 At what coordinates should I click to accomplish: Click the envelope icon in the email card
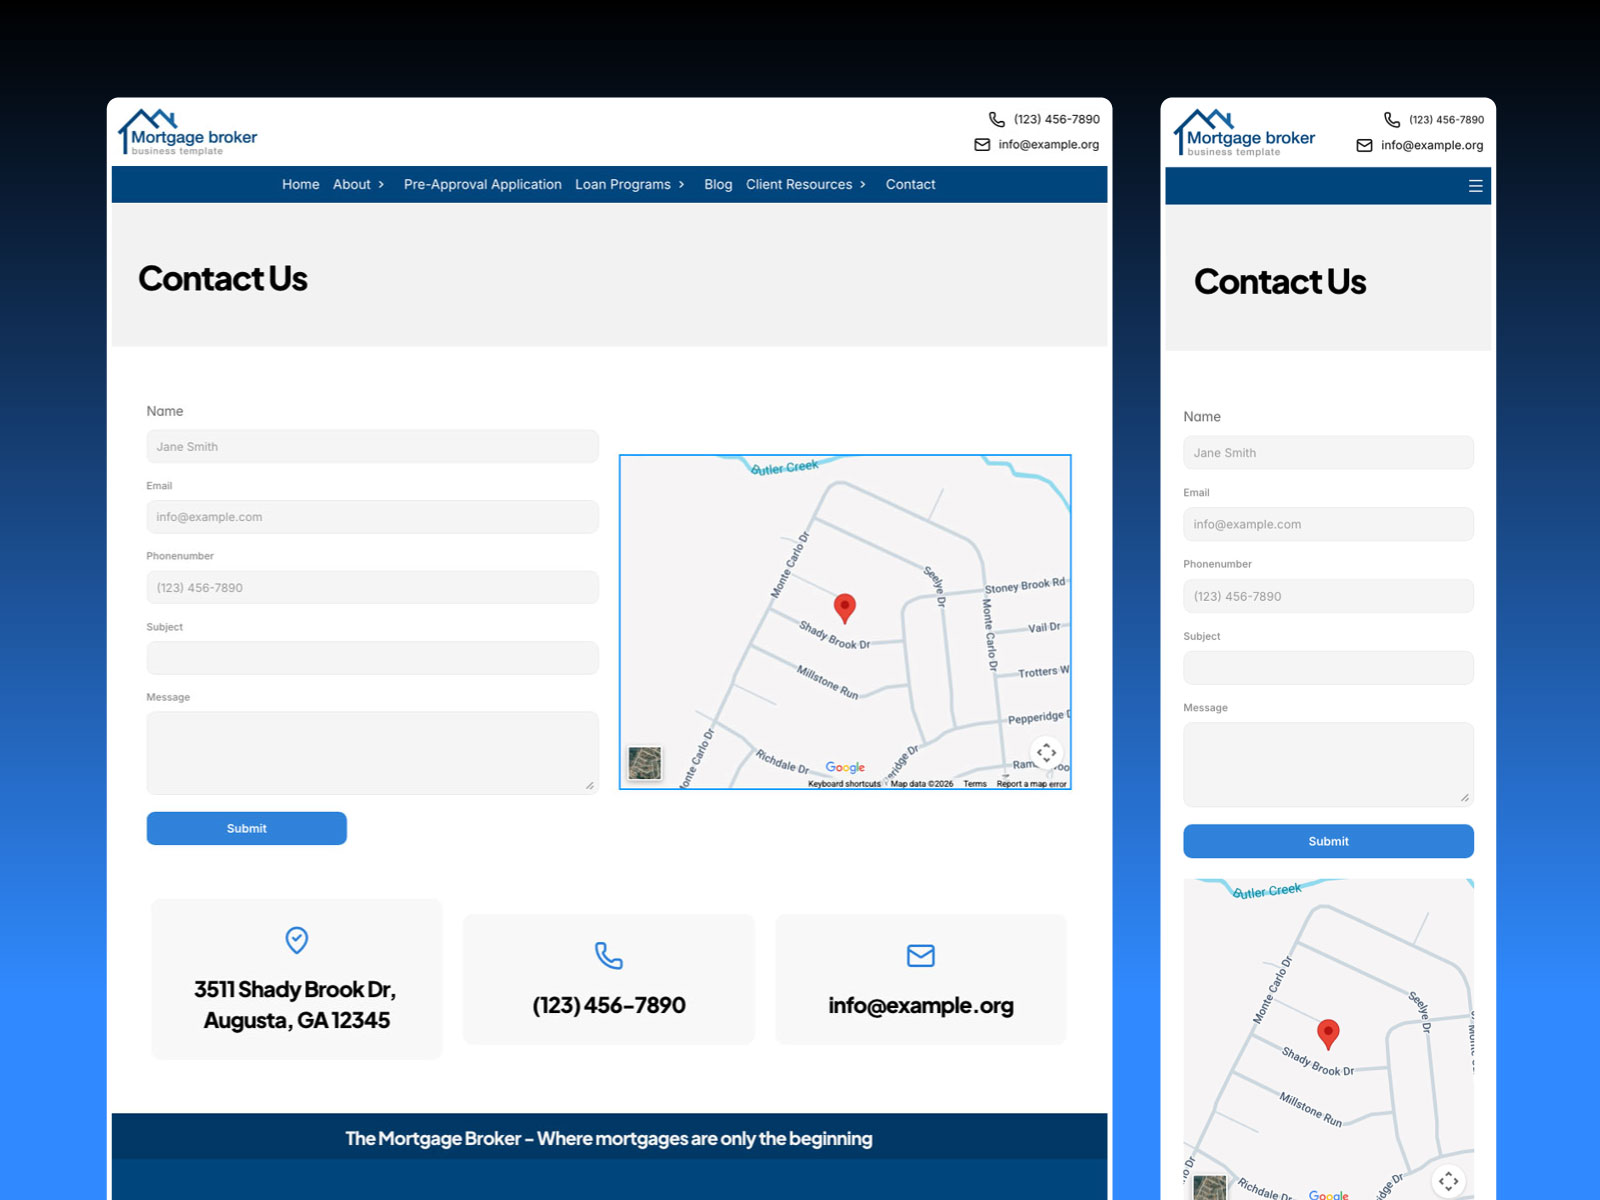(x=921, y=956)
